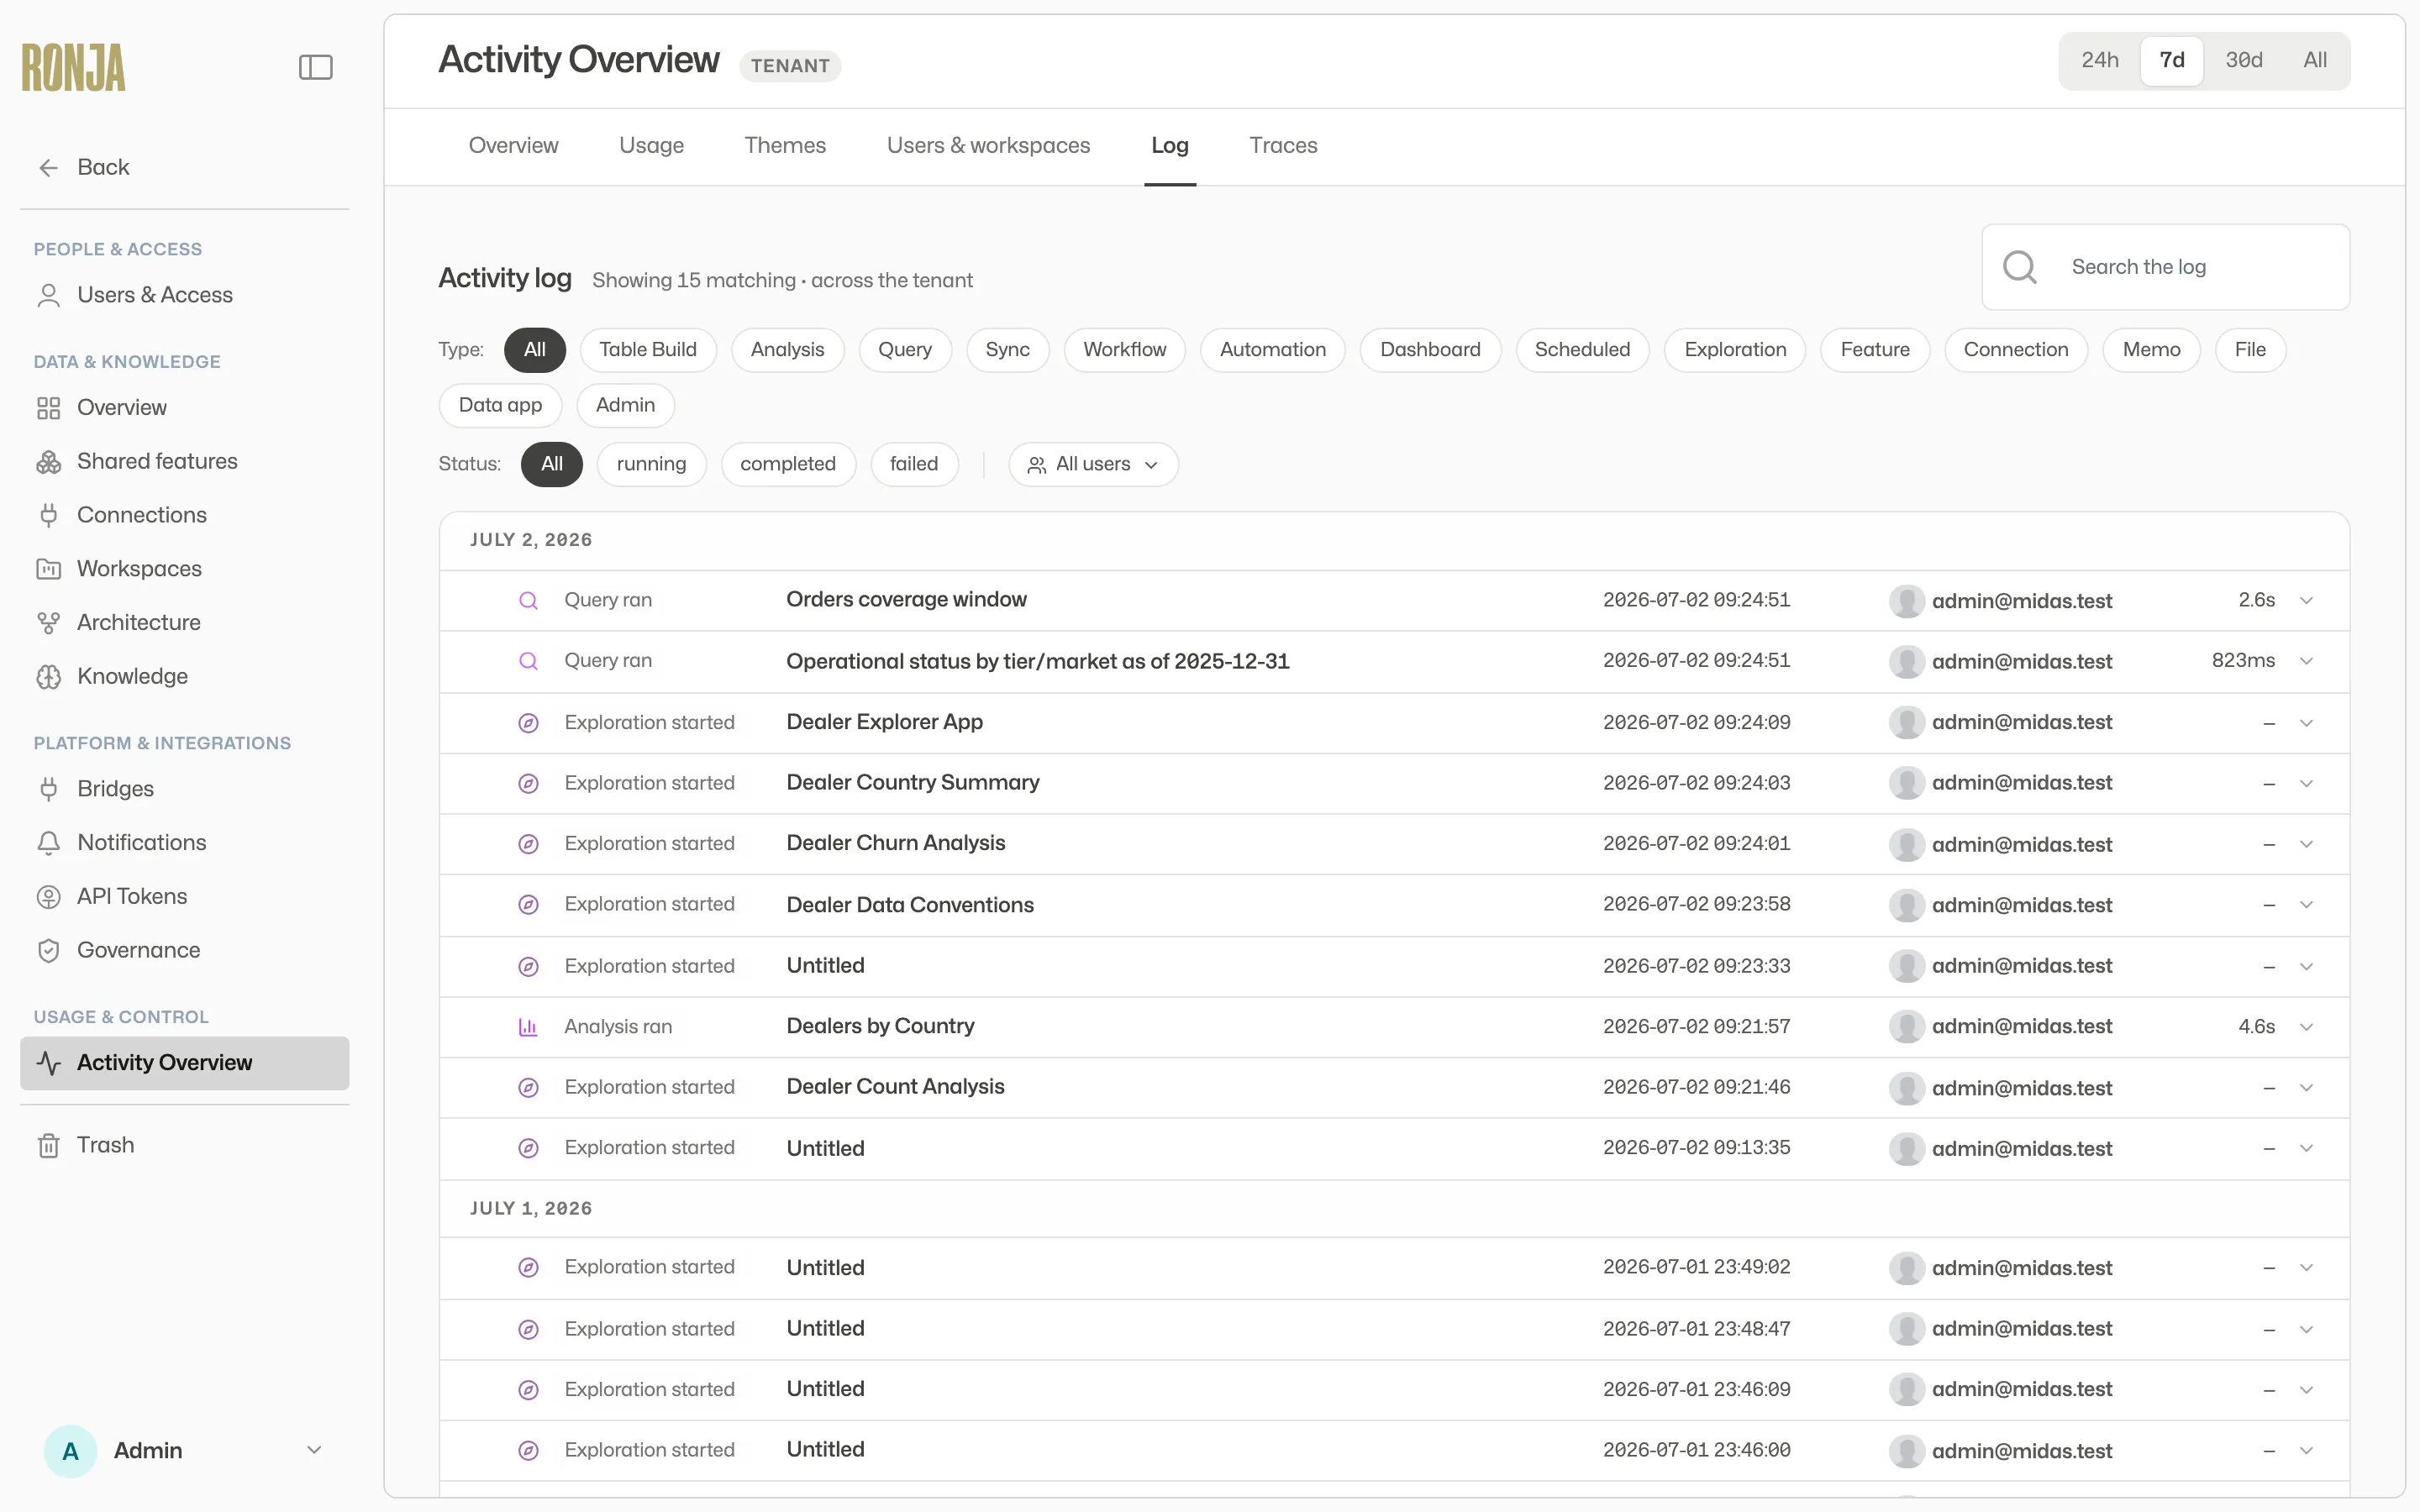Click the Admin avatar circle
Image resolution: width=2420 pixels, height=1512 pixels.
point(70,1451)
